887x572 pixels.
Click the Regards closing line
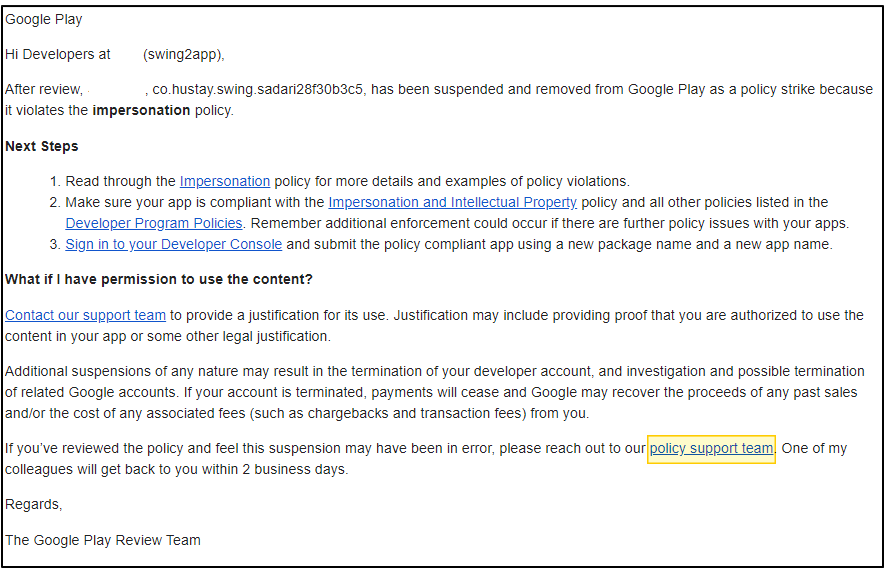(x=33, y=504)
